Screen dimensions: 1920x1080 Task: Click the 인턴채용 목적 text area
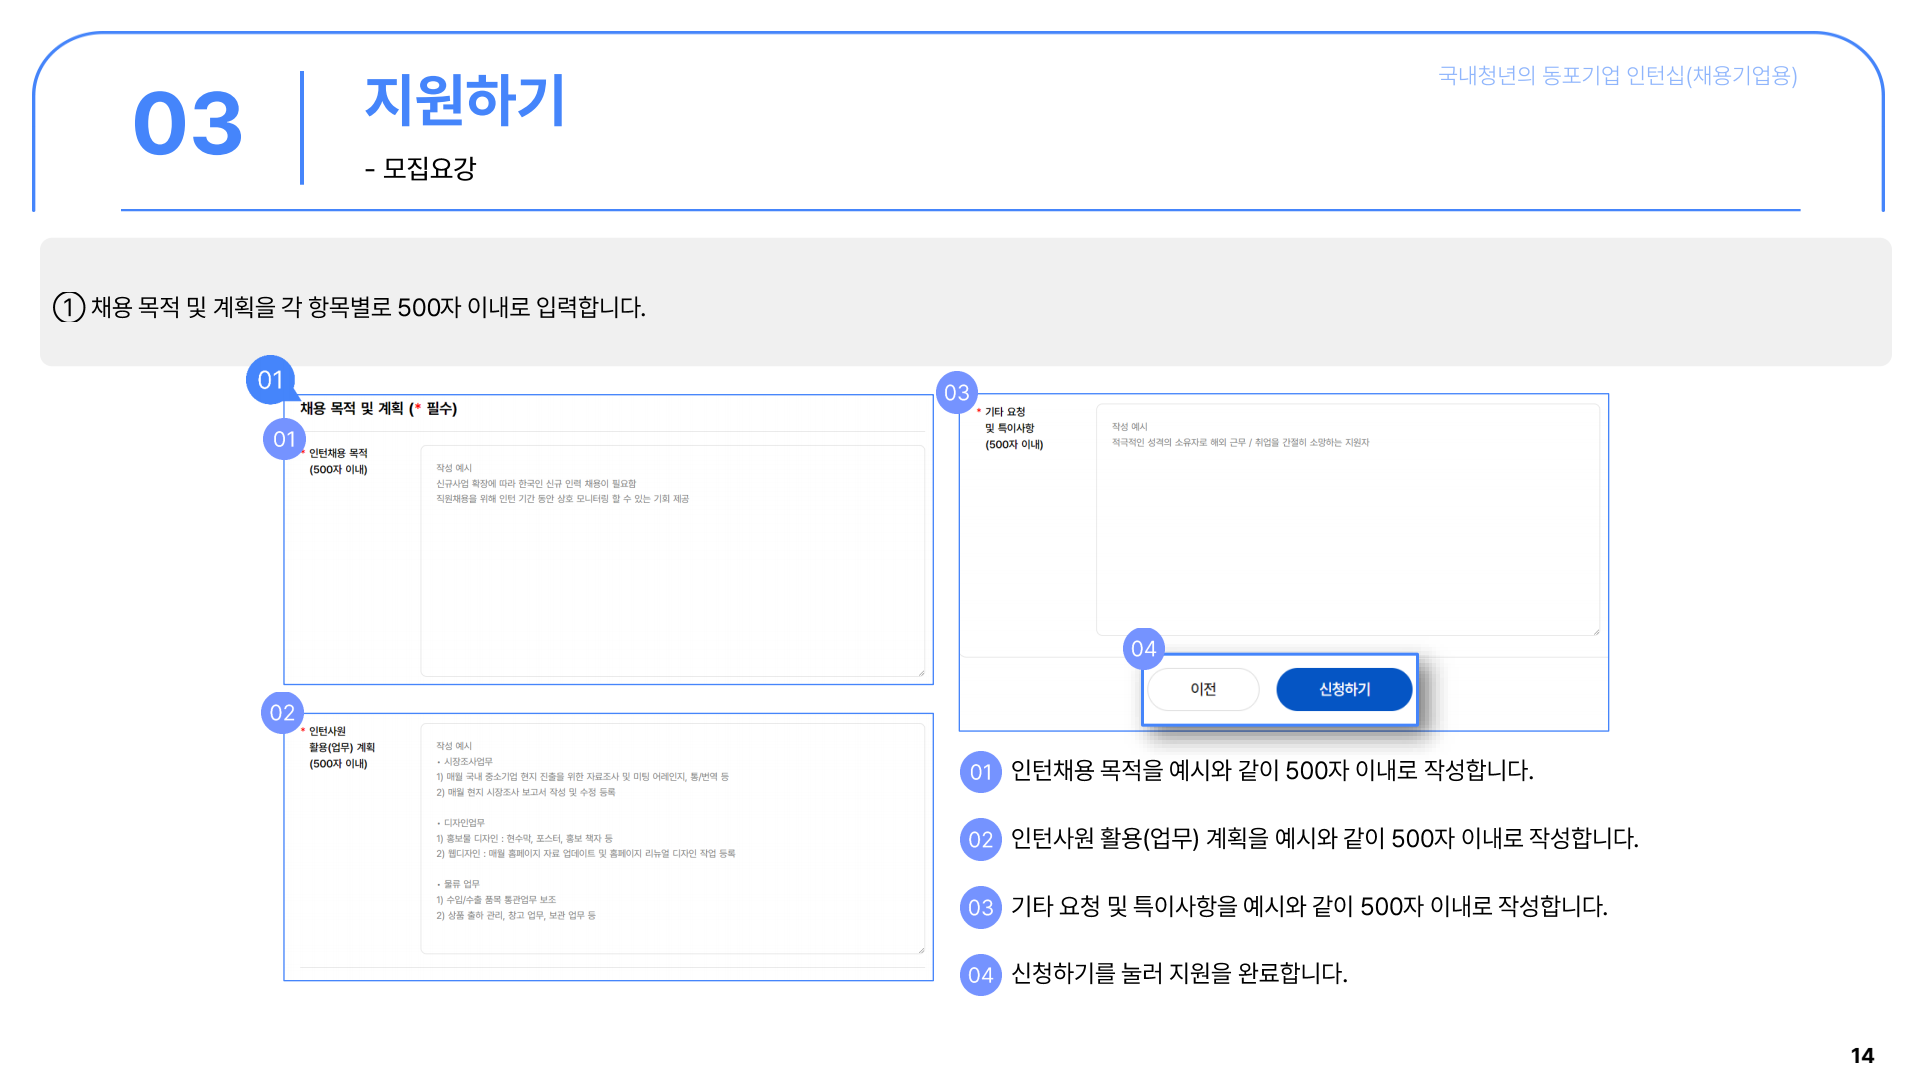tap(672, 580)
